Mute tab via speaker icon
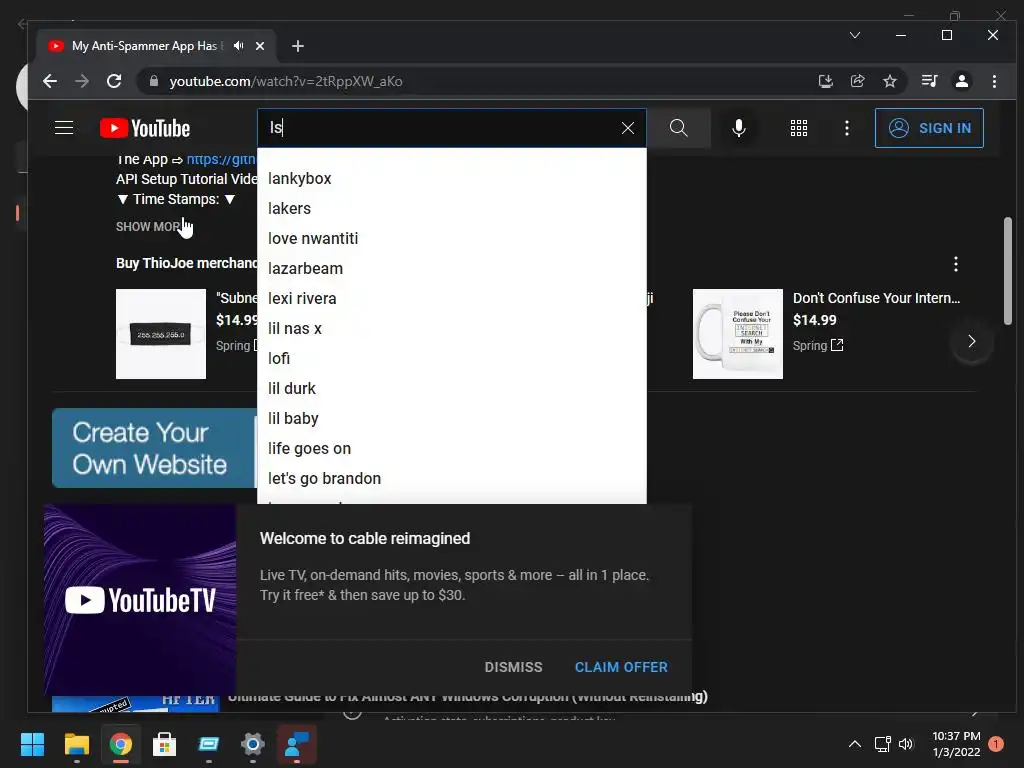Viewport: 1024px width, 768px height. click(239, 46)
